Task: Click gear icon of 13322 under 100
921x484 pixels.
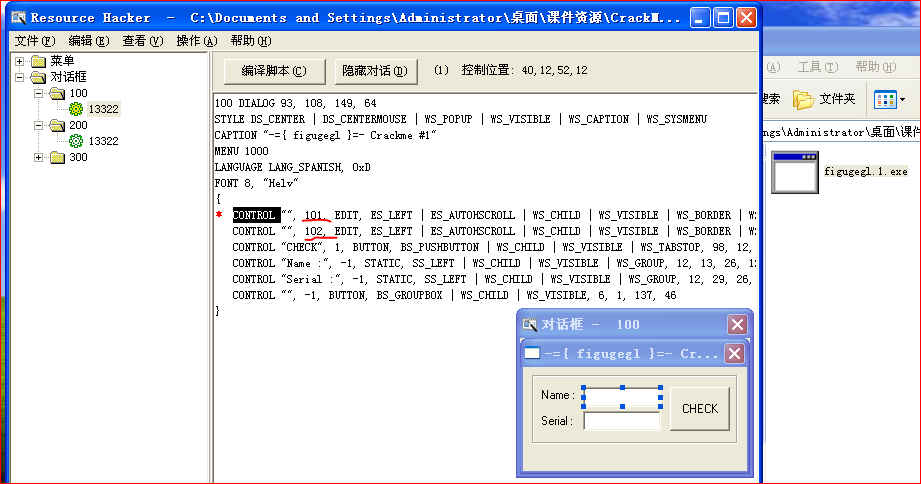Action: coord(76,109)
